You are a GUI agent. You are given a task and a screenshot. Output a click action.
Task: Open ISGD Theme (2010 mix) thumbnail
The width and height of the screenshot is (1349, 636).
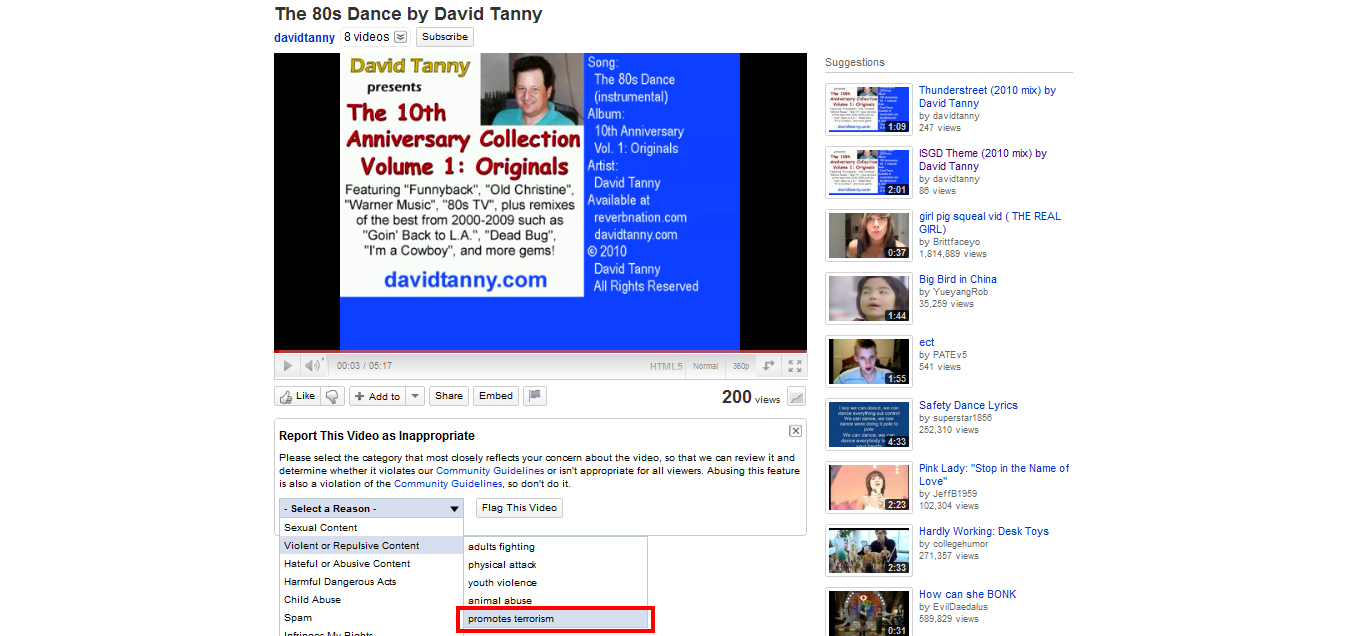(x=869, y=172)
